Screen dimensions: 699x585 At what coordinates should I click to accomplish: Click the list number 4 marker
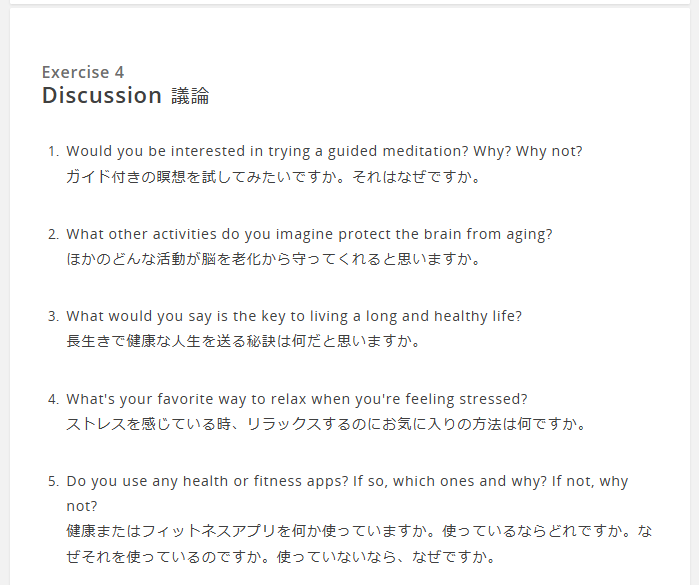click(x=53, y=399)
